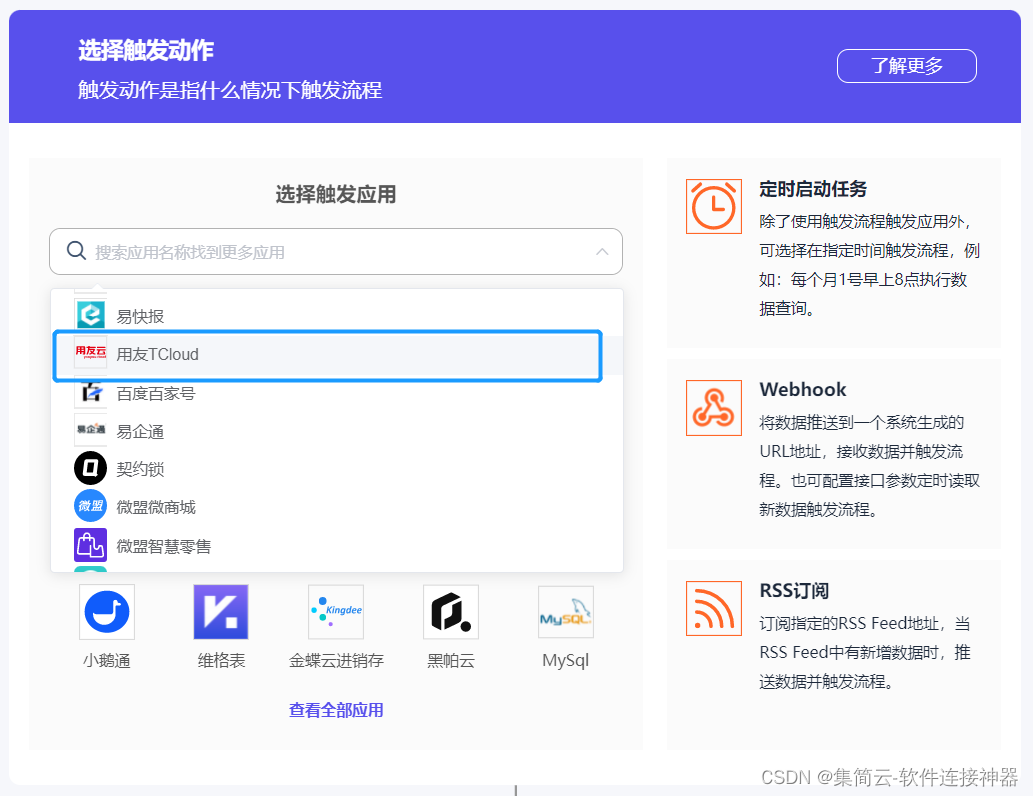Click the 易企通 logo icon
This screenshot has width=1033, height=796.
click(90, 430)
